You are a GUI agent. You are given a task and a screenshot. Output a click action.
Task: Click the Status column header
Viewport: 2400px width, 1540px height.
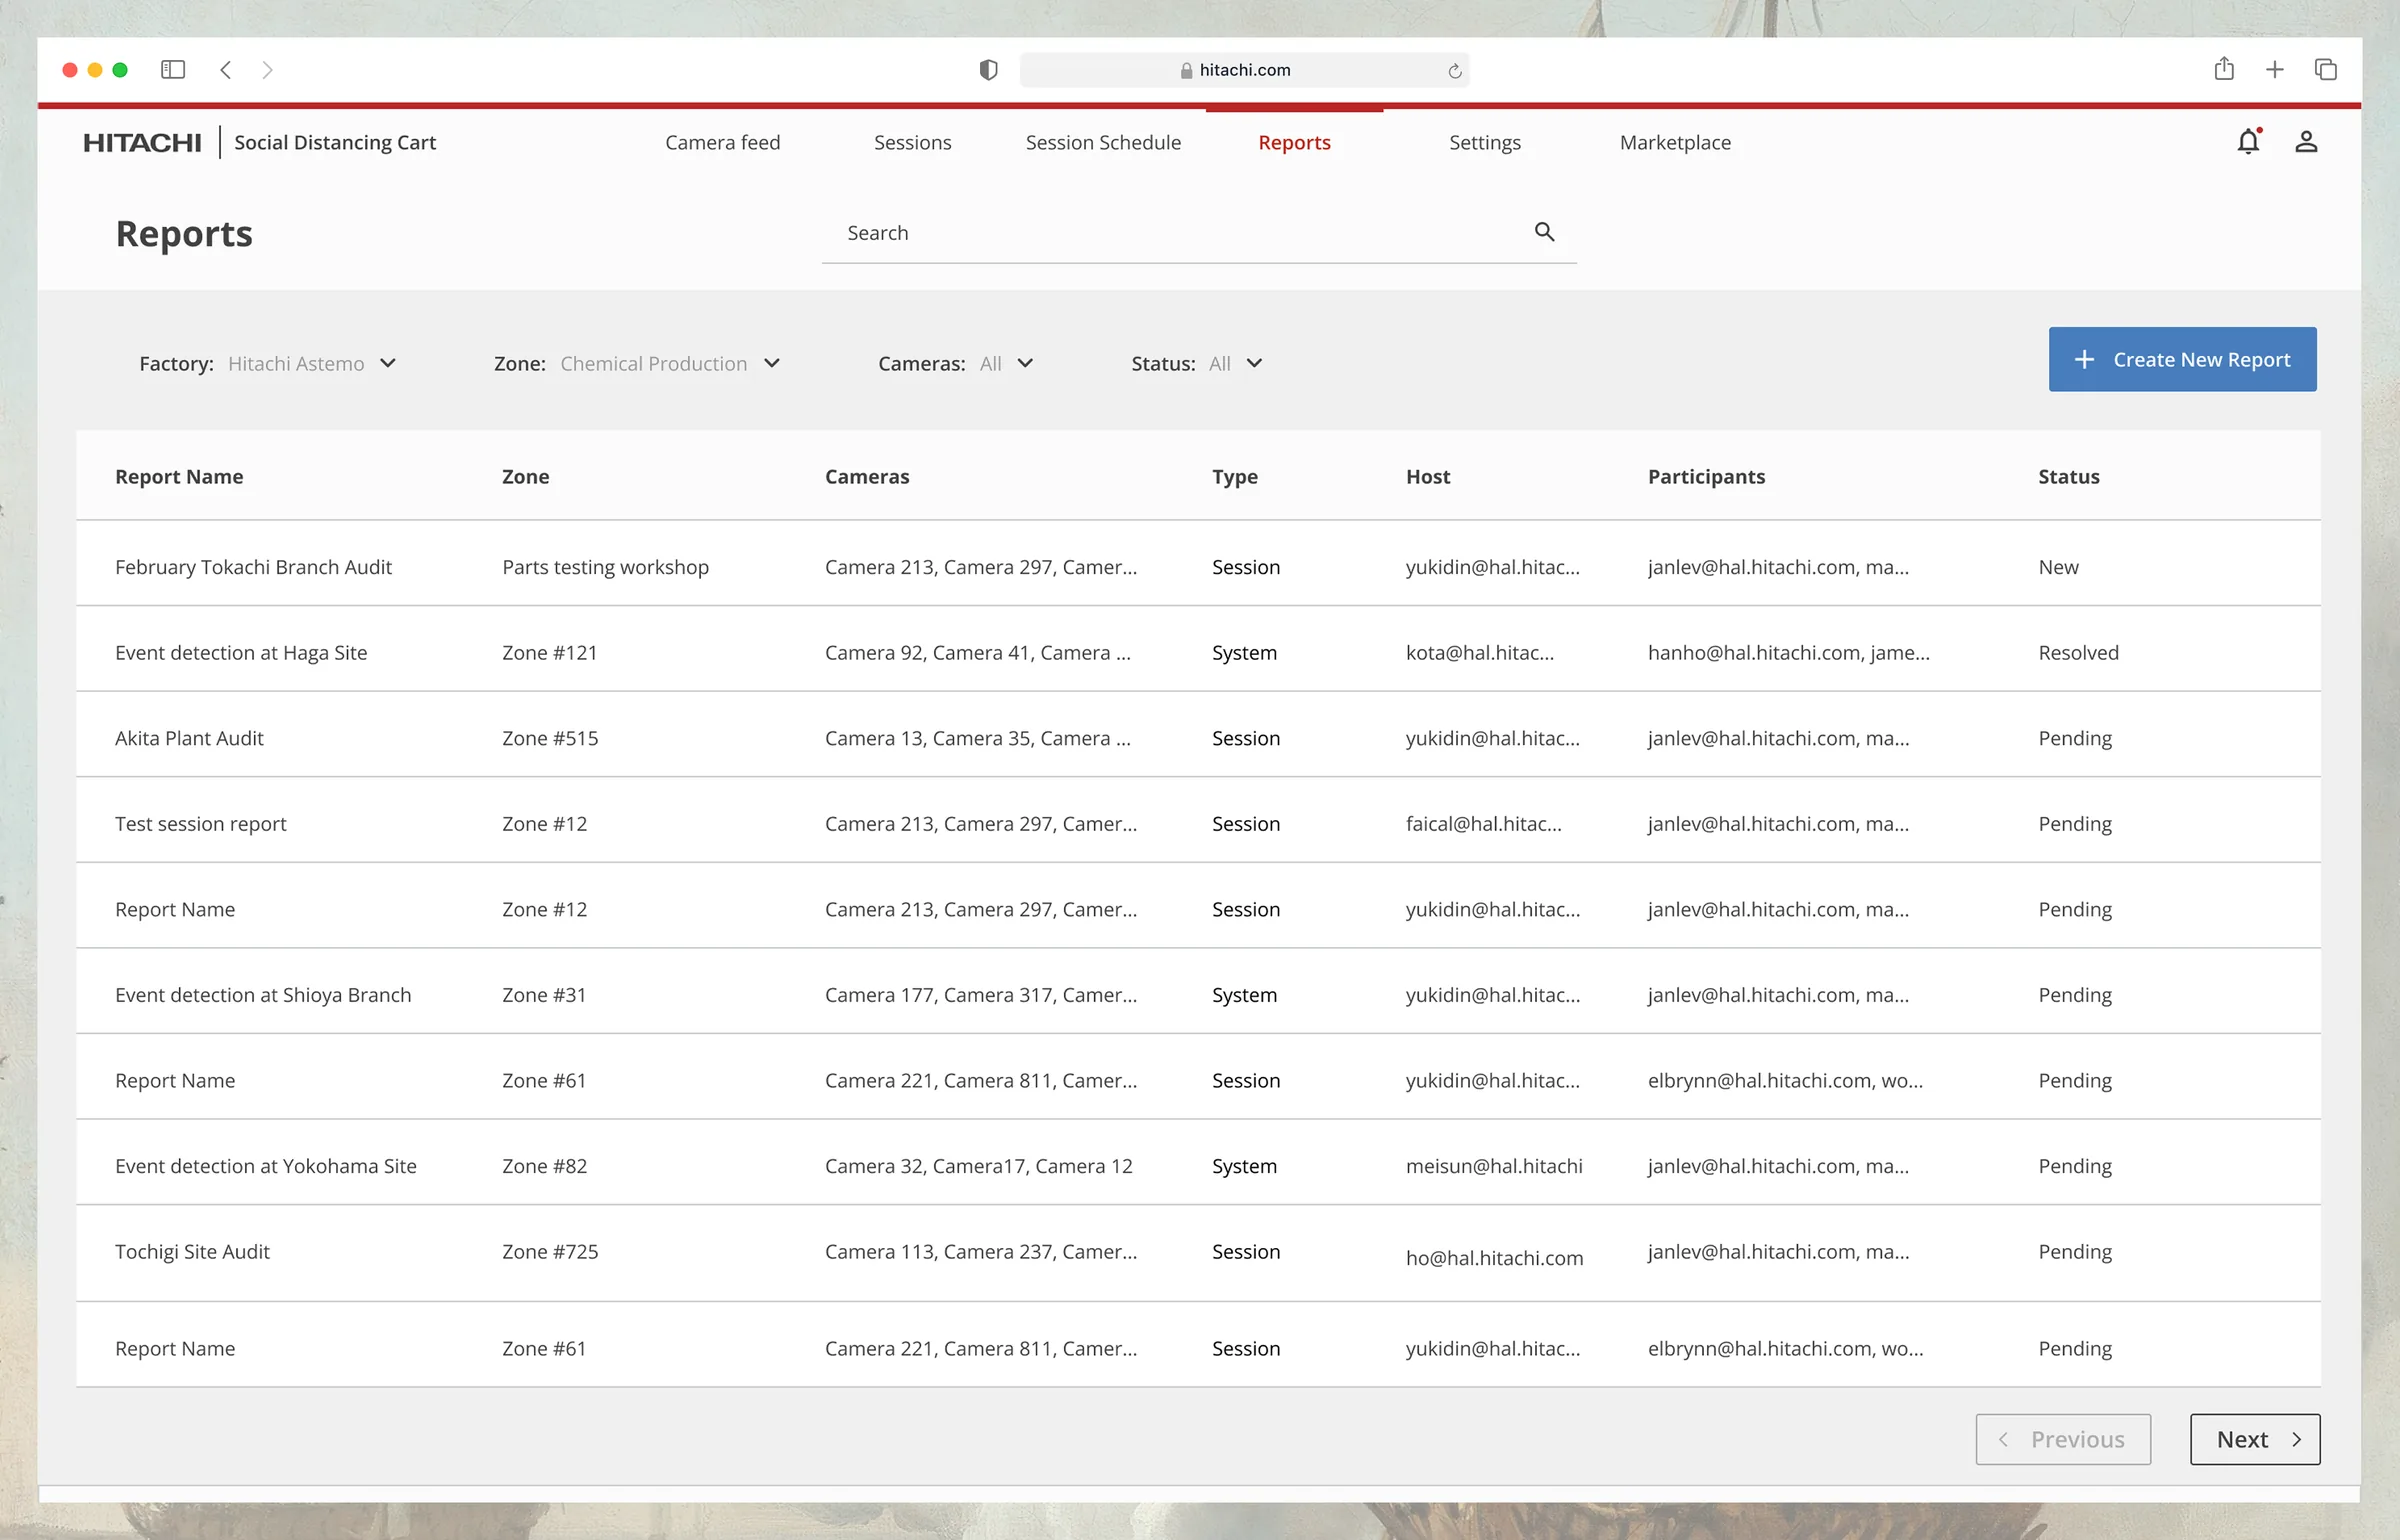click(2068, 477)
